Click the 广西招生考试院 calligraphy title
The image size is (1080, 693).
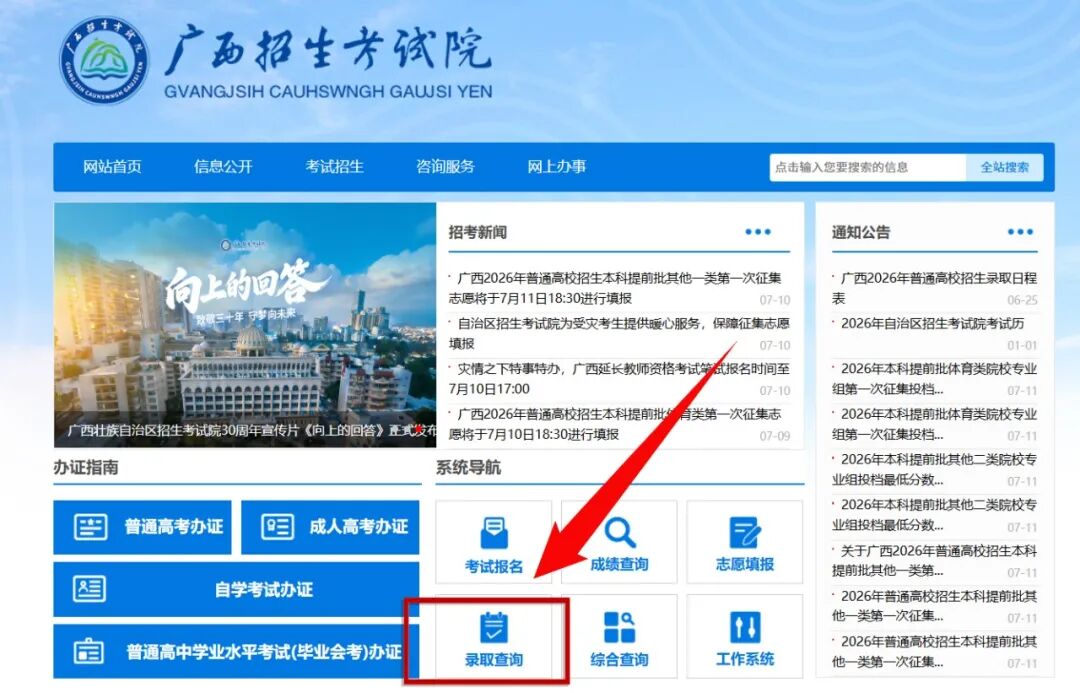328,50
